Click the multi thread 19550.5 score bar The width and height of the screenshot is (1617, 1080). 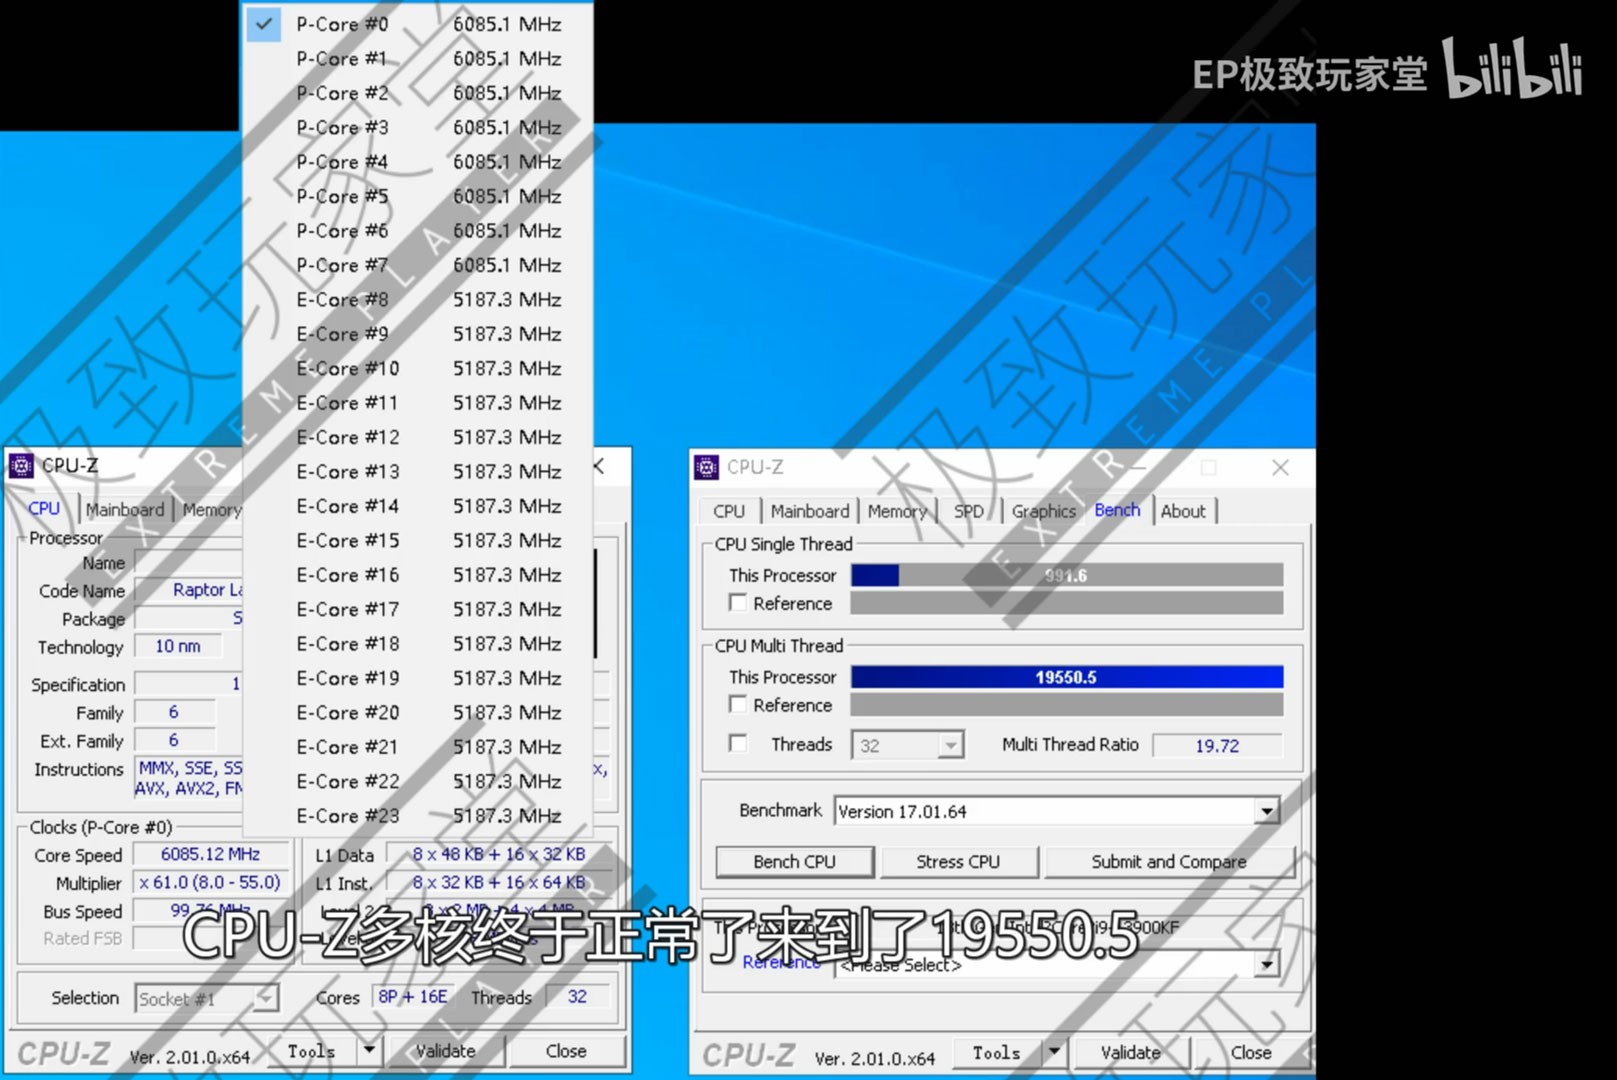click(x=1067, y=677)
